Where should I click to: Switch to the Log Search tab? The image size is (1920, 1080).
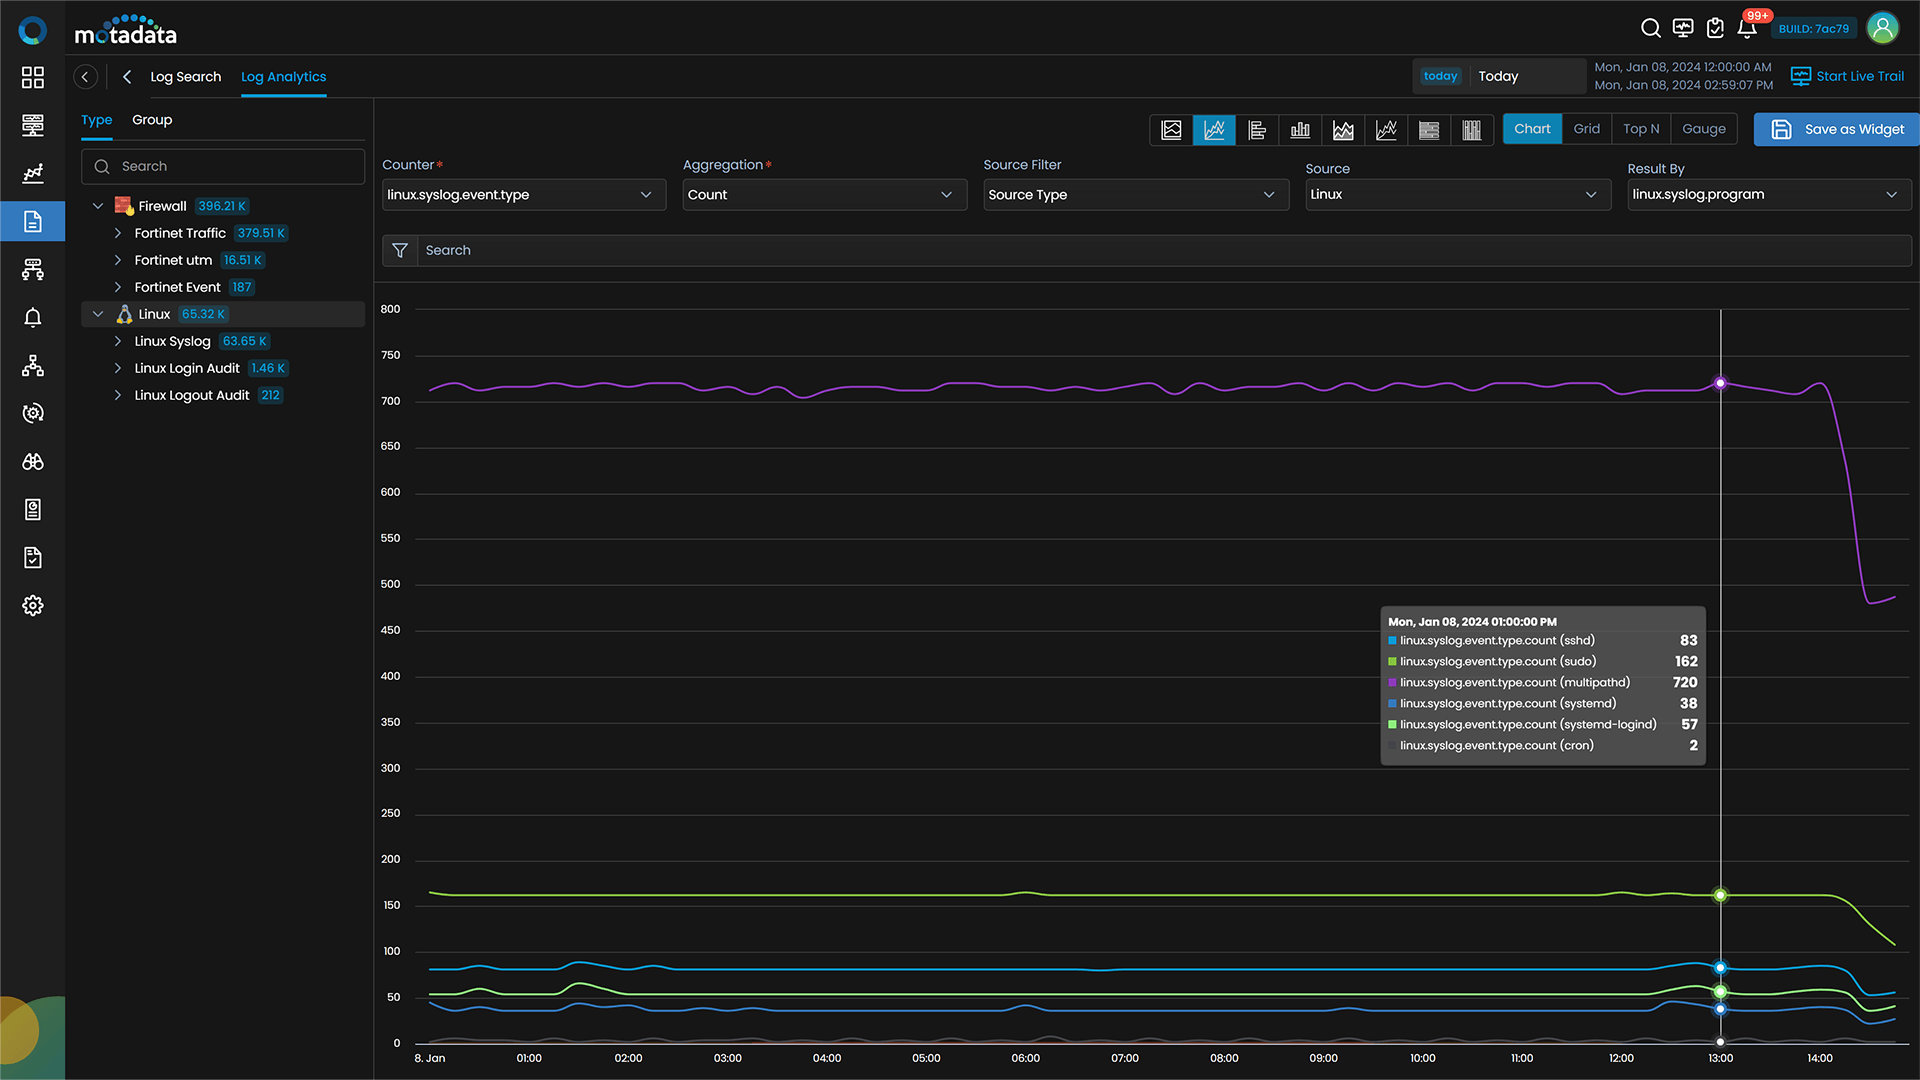click(186, 77)
